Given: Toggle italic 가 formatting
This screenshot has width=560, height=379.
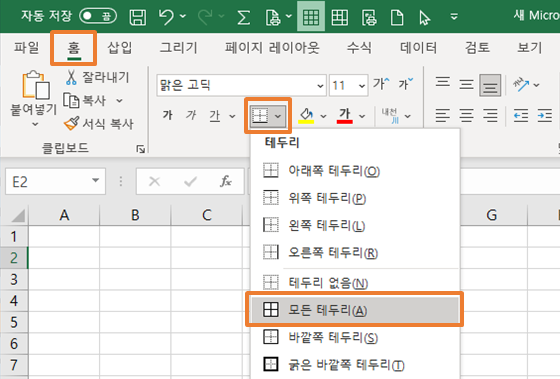Looking at the screenshot, I should (x=191, y=115).
